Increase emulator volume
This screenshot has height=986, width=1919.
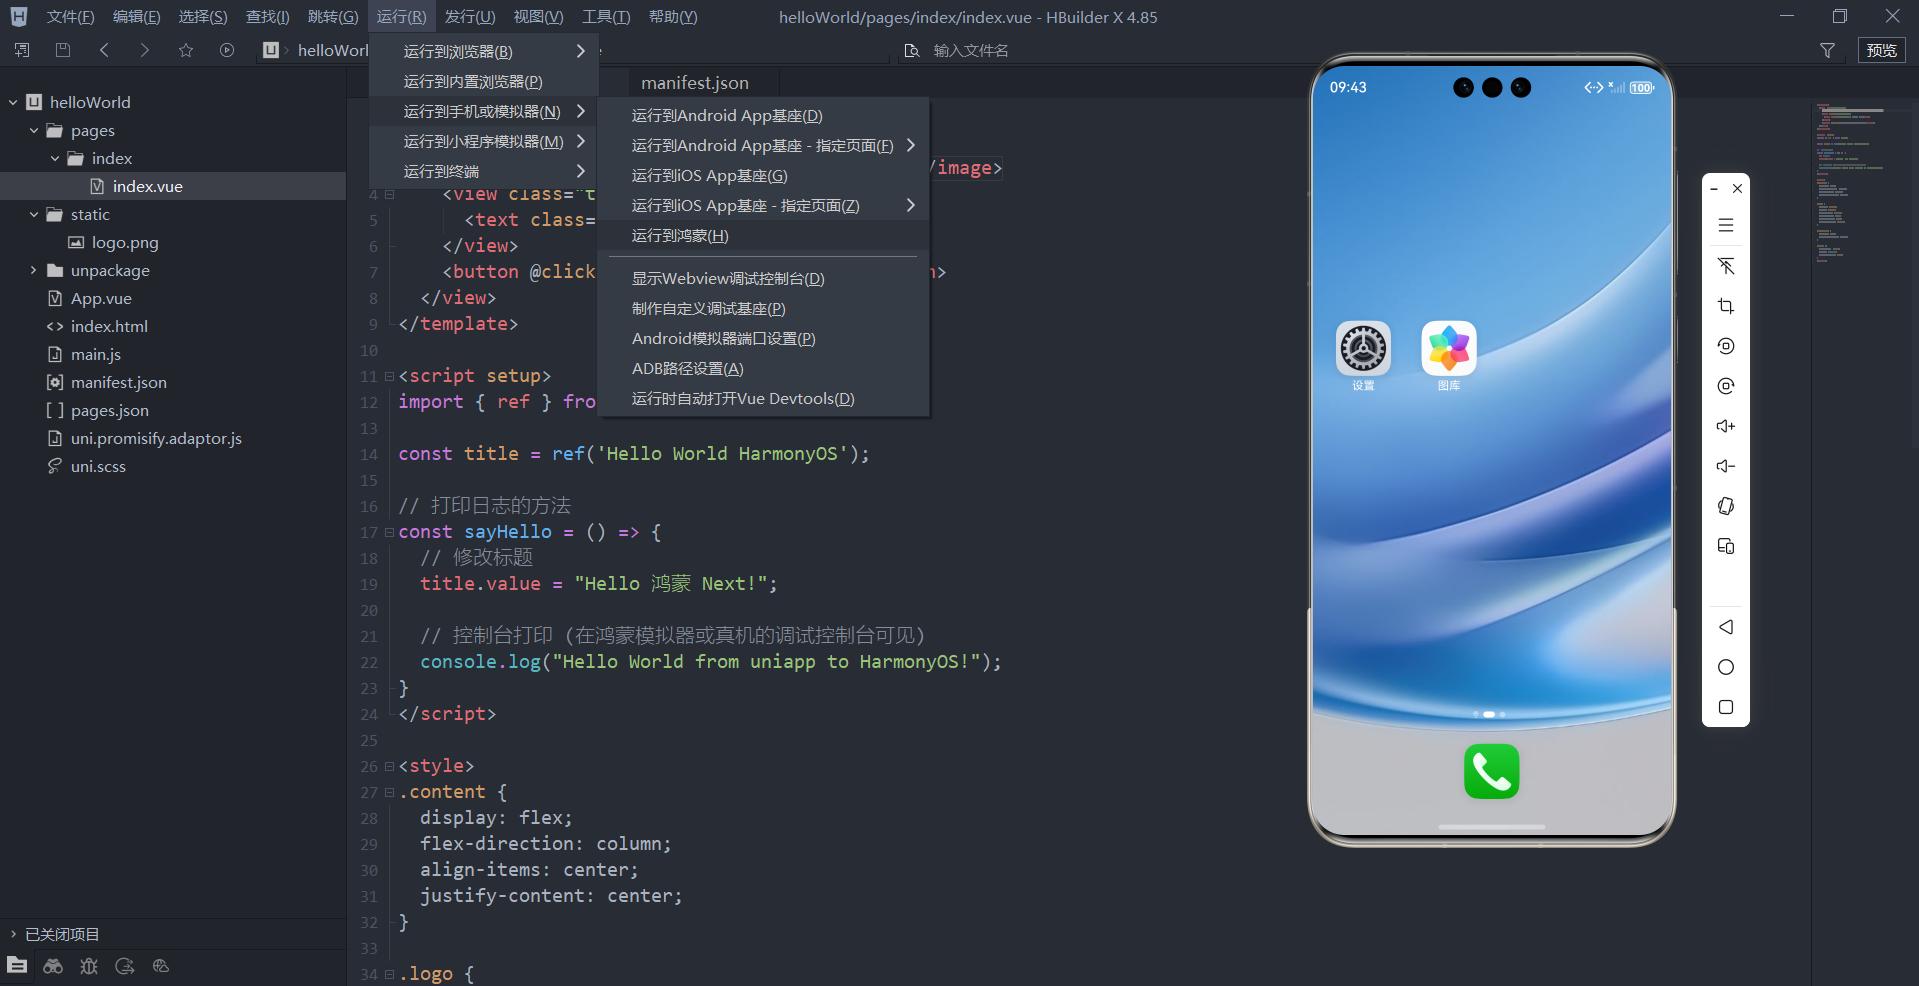[1726, 426]
